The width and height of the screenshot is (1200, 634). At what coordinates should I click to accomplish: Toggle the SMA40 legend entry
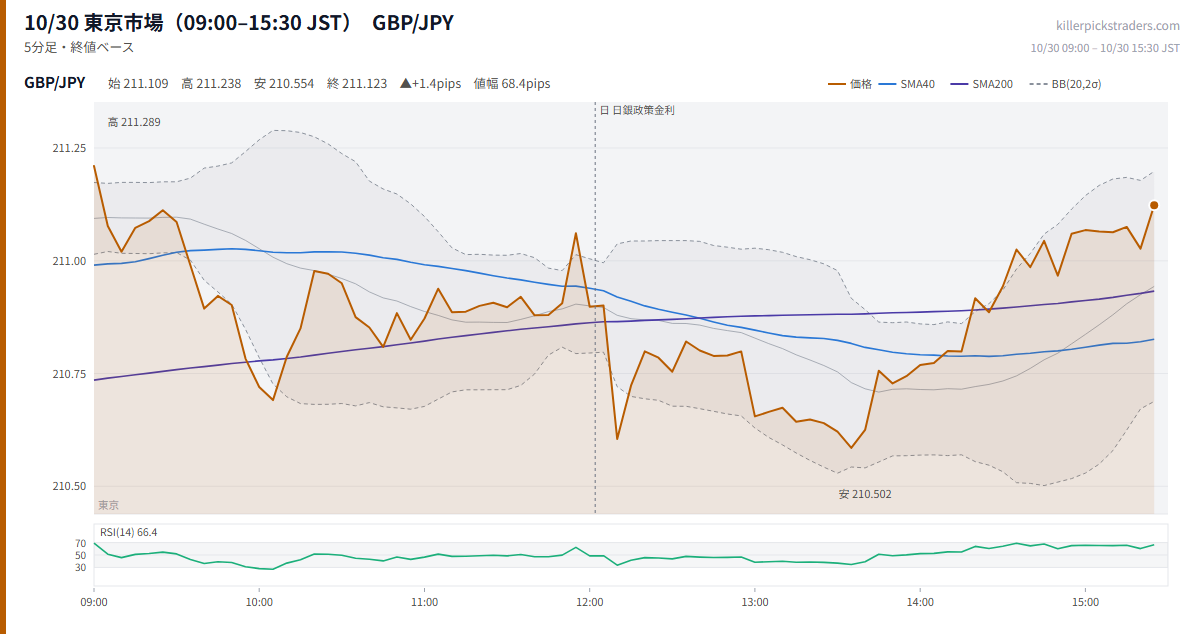[907, 84]
